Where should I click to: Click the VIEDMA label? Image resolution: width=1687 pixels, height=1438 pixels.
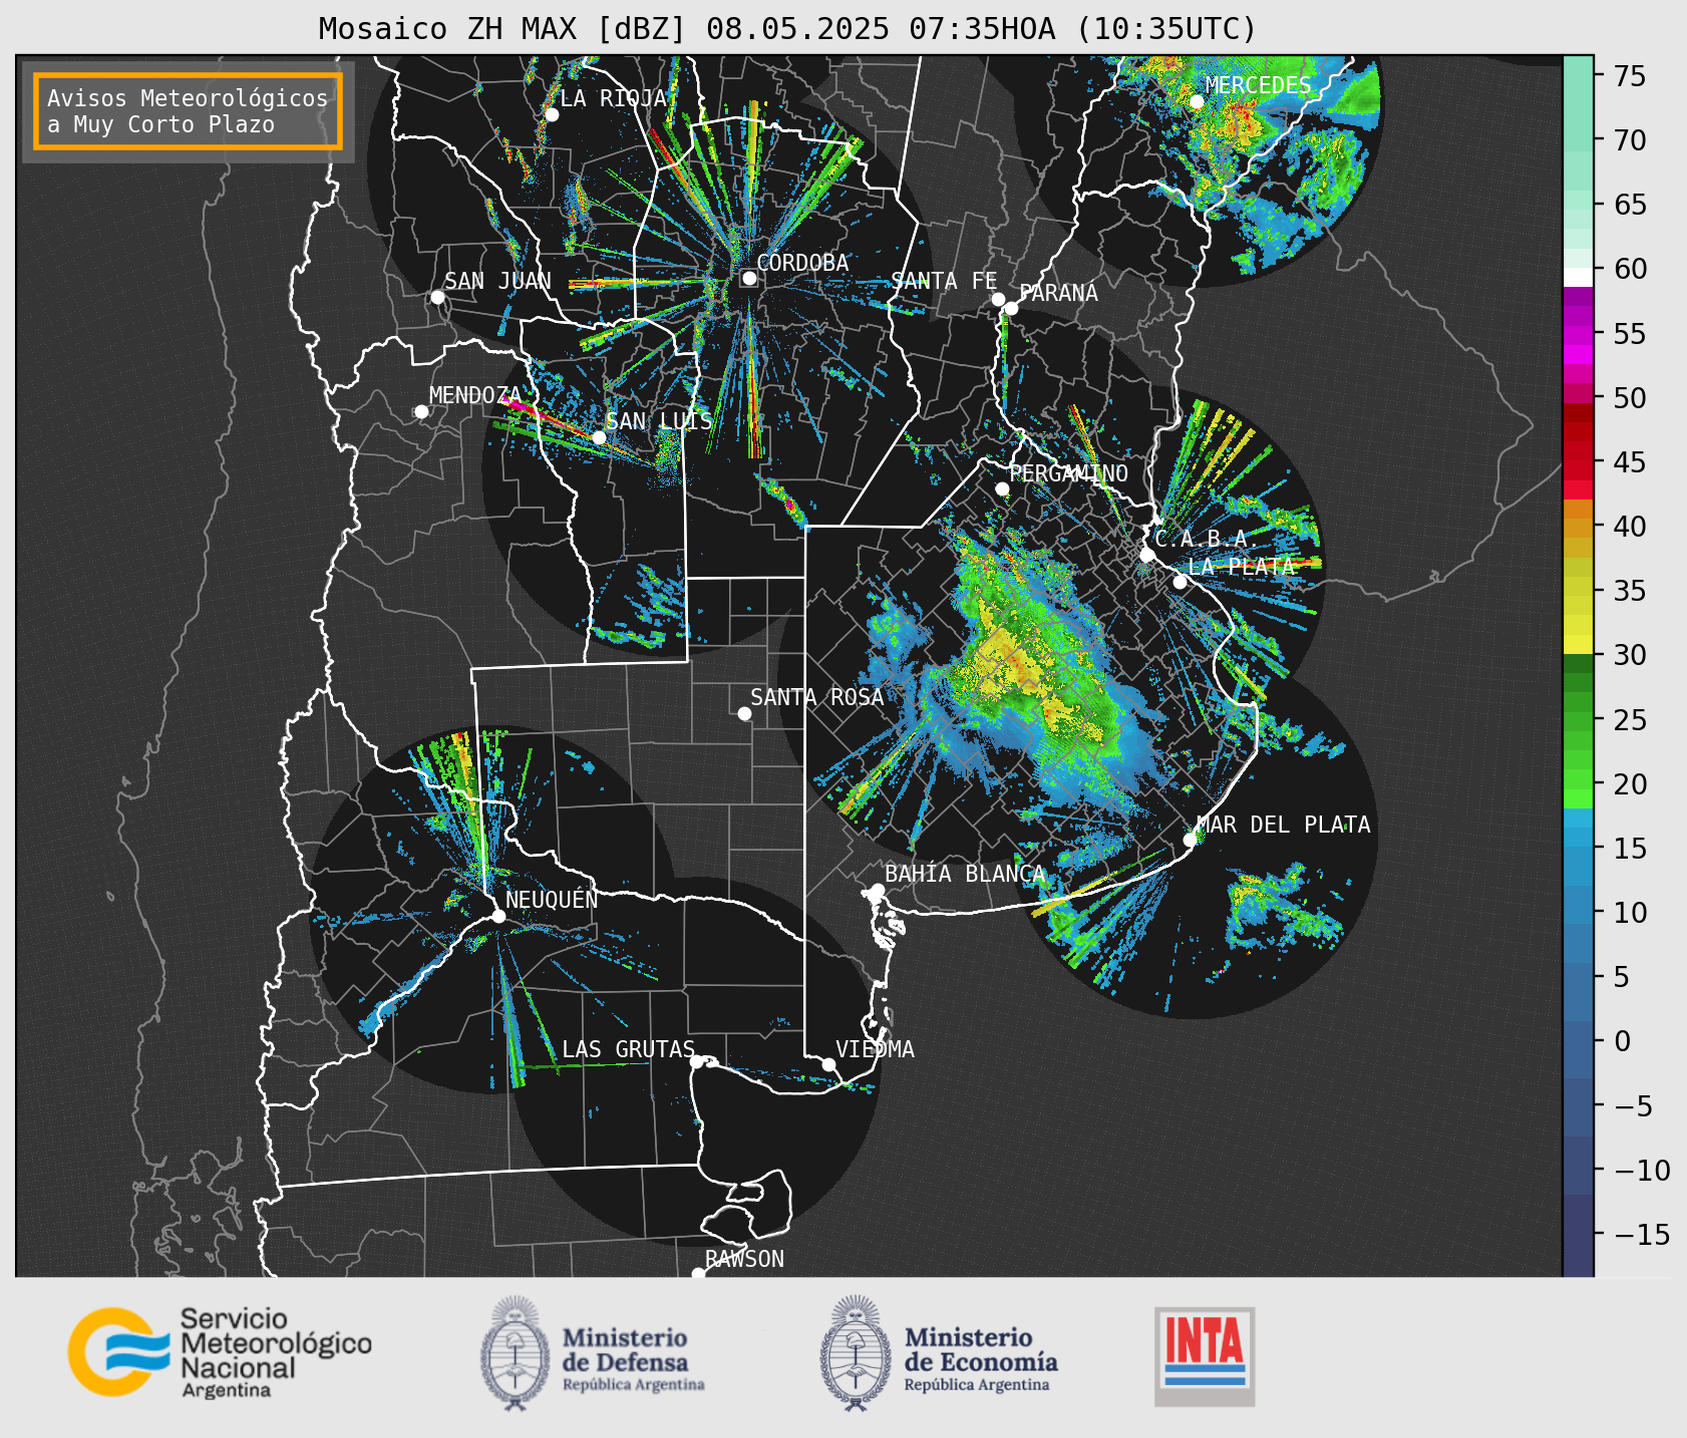[875, 1049]
